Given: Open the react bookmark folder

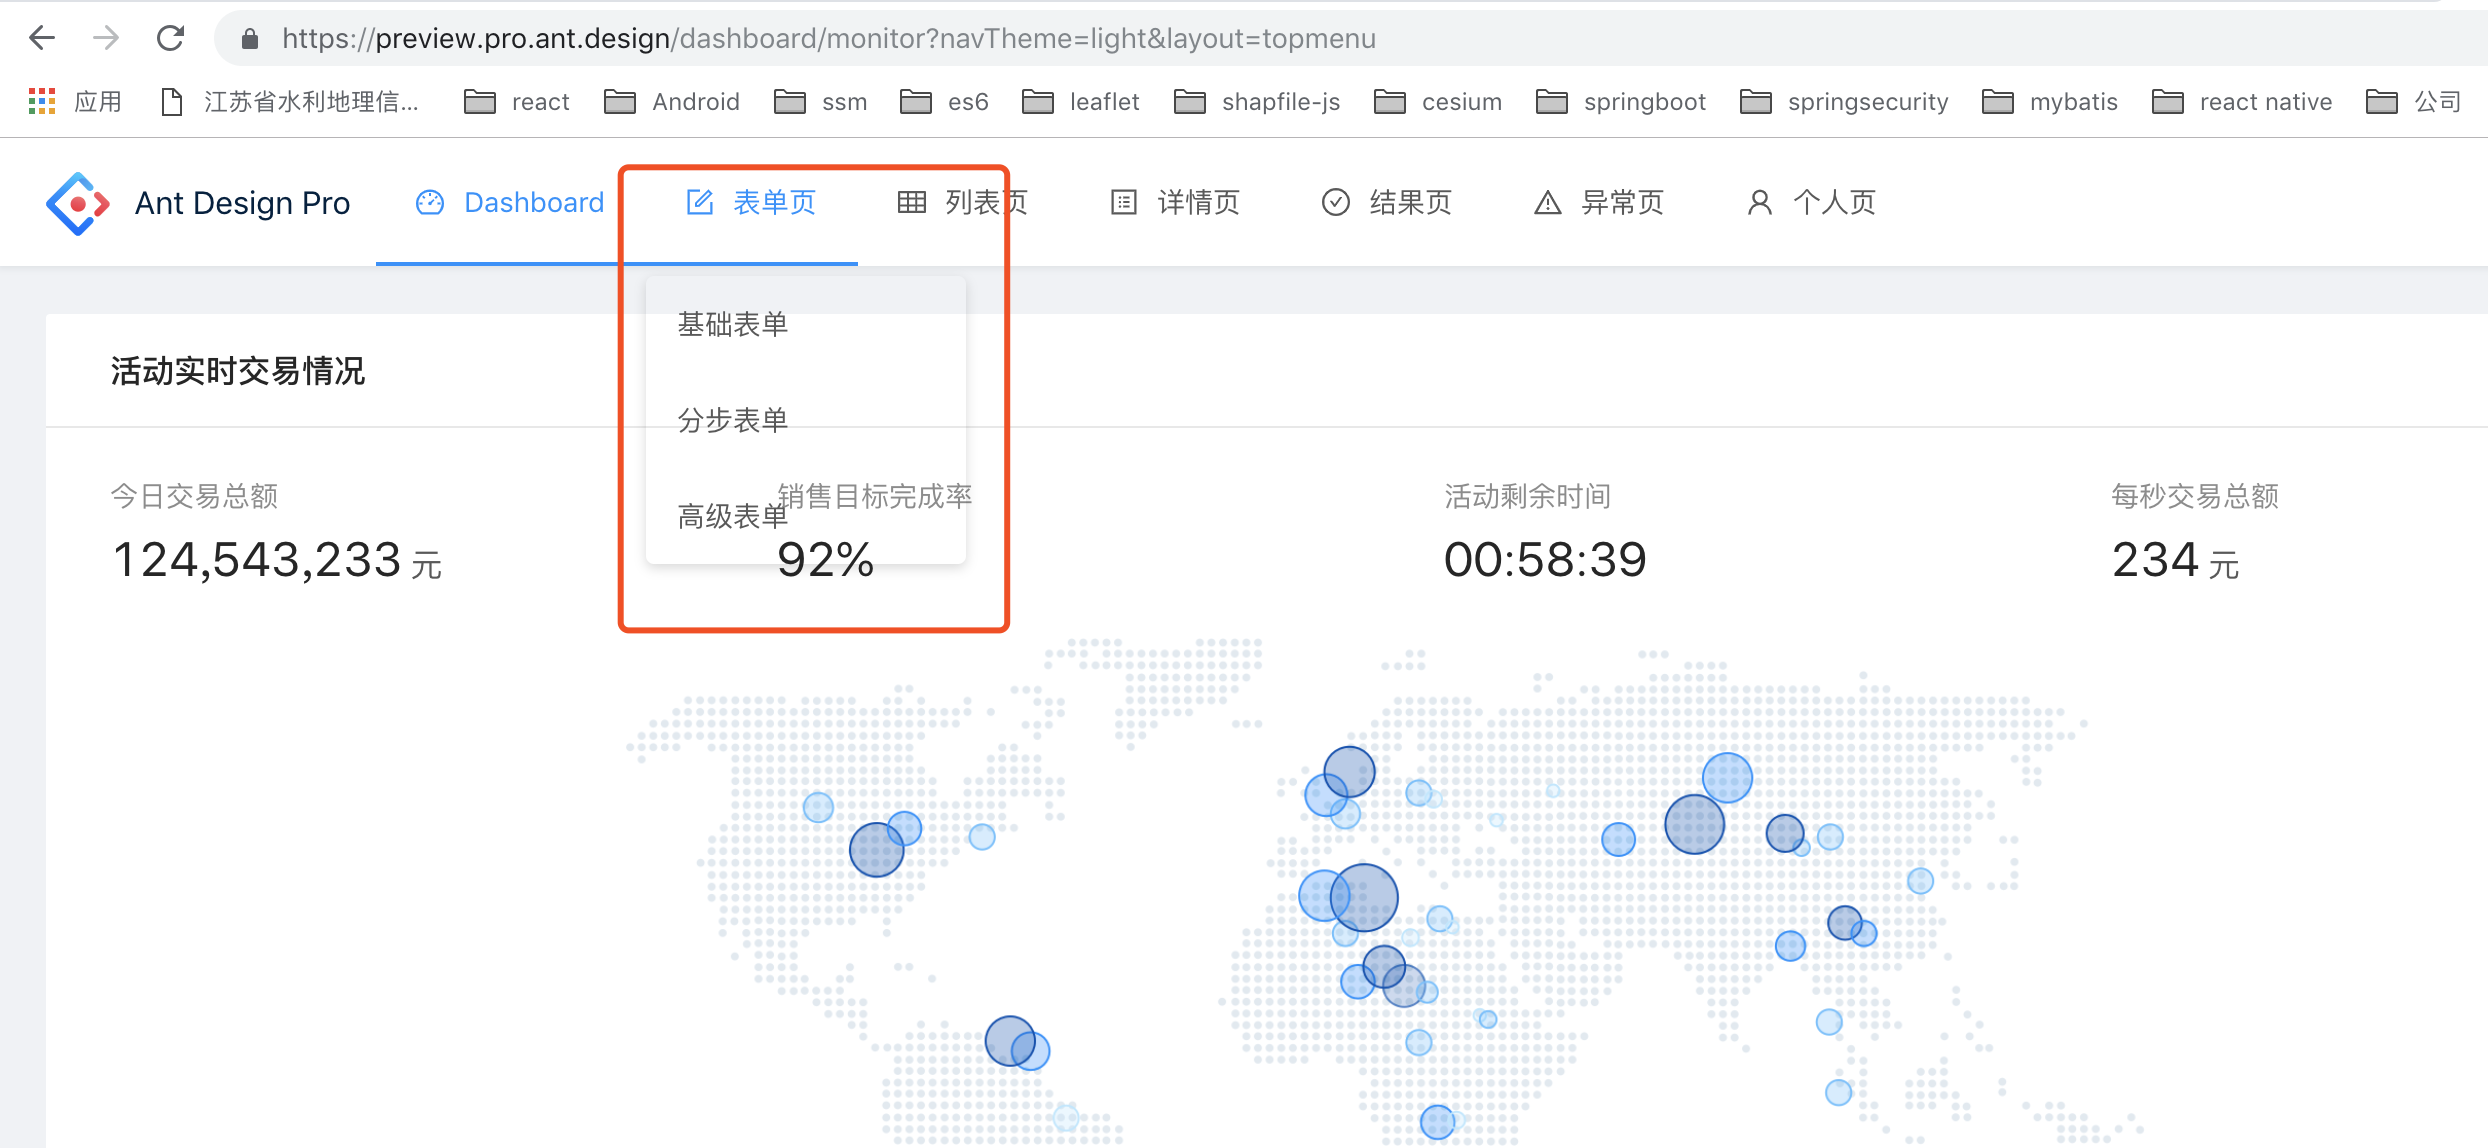Looking at the screenshot, I should coord(517,101).
